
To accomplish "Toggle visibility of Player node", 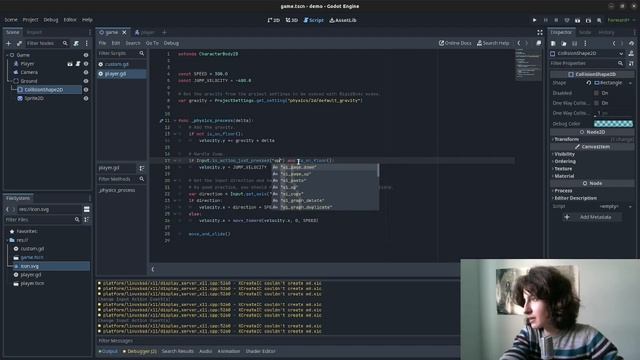I will tap(86, 64).
